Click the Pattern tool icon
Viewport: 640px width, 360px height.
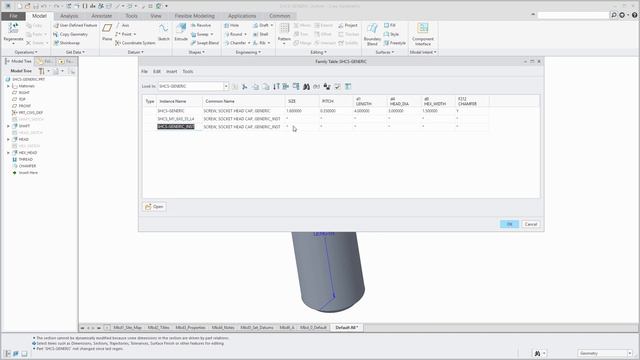284,29
